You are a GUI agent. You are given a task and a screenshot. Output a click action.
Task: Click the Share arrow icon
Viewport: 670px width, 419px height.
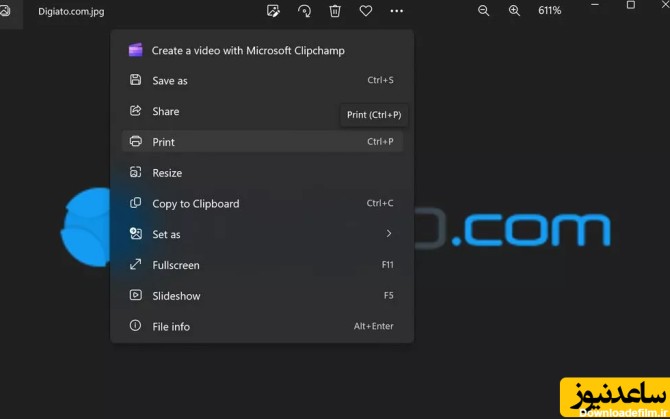[135, 111]
